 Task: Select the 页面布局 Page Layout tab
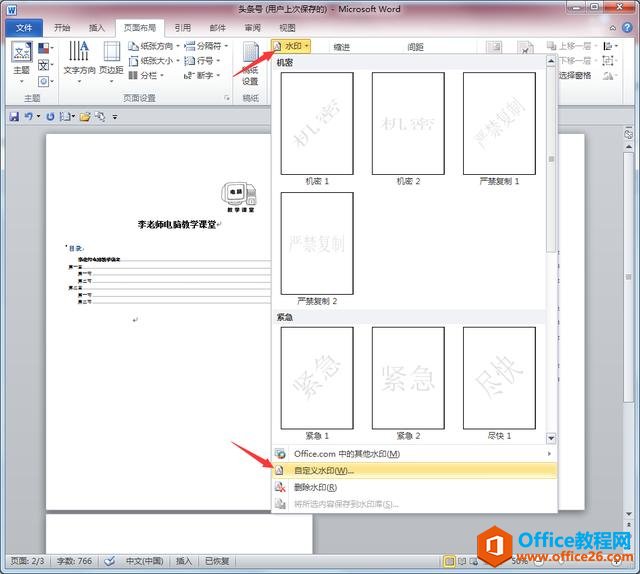140,28
